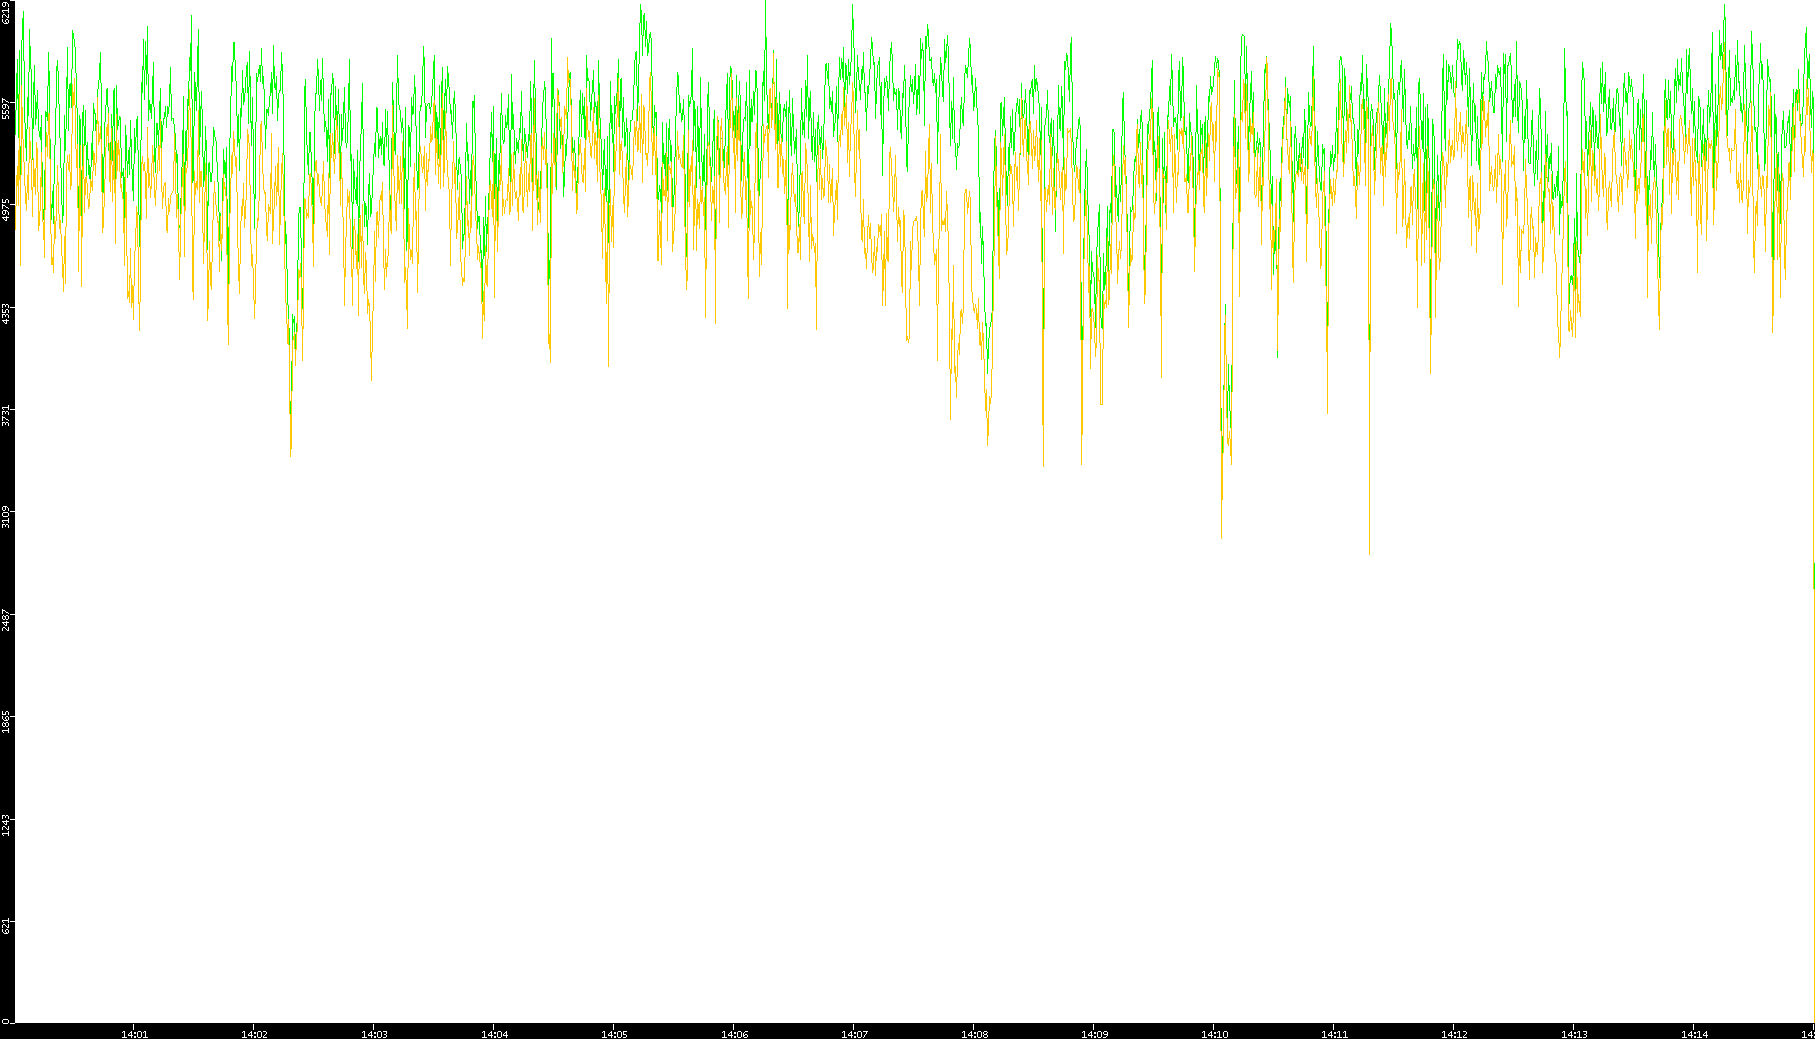
Task: Select the 3109 value on the y-axis
Action: coord(7,518)
